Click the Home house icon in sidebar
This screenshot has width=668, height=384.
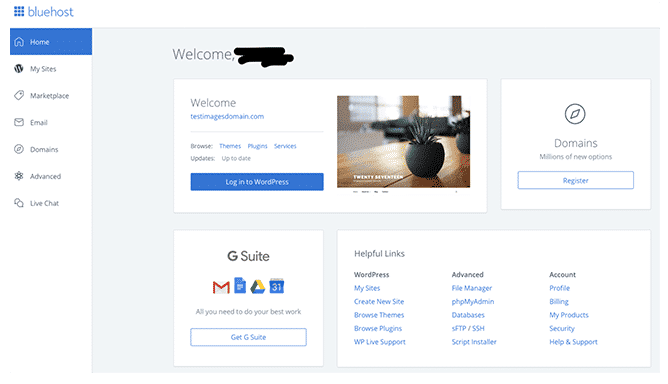[19, 42]
